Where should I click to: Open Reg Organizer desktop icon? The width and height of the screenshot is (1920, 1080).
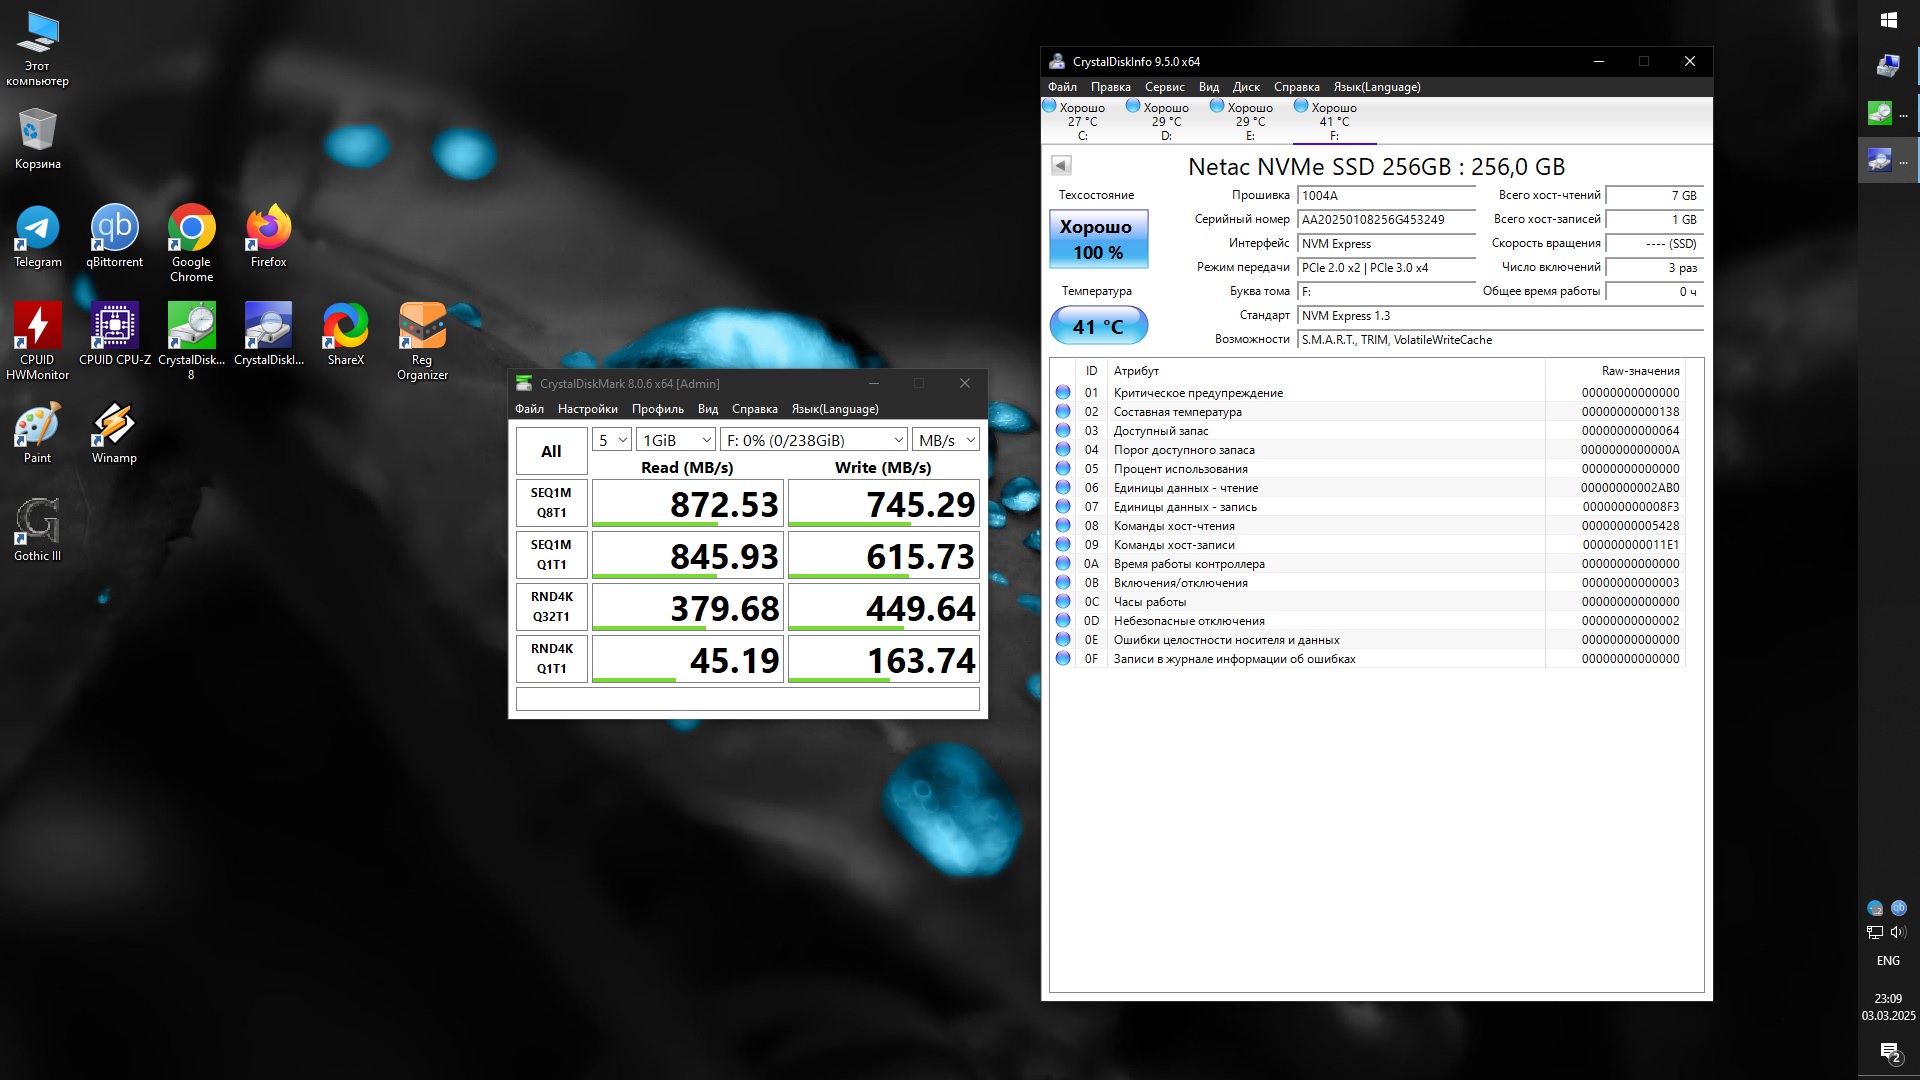point(422,341)
